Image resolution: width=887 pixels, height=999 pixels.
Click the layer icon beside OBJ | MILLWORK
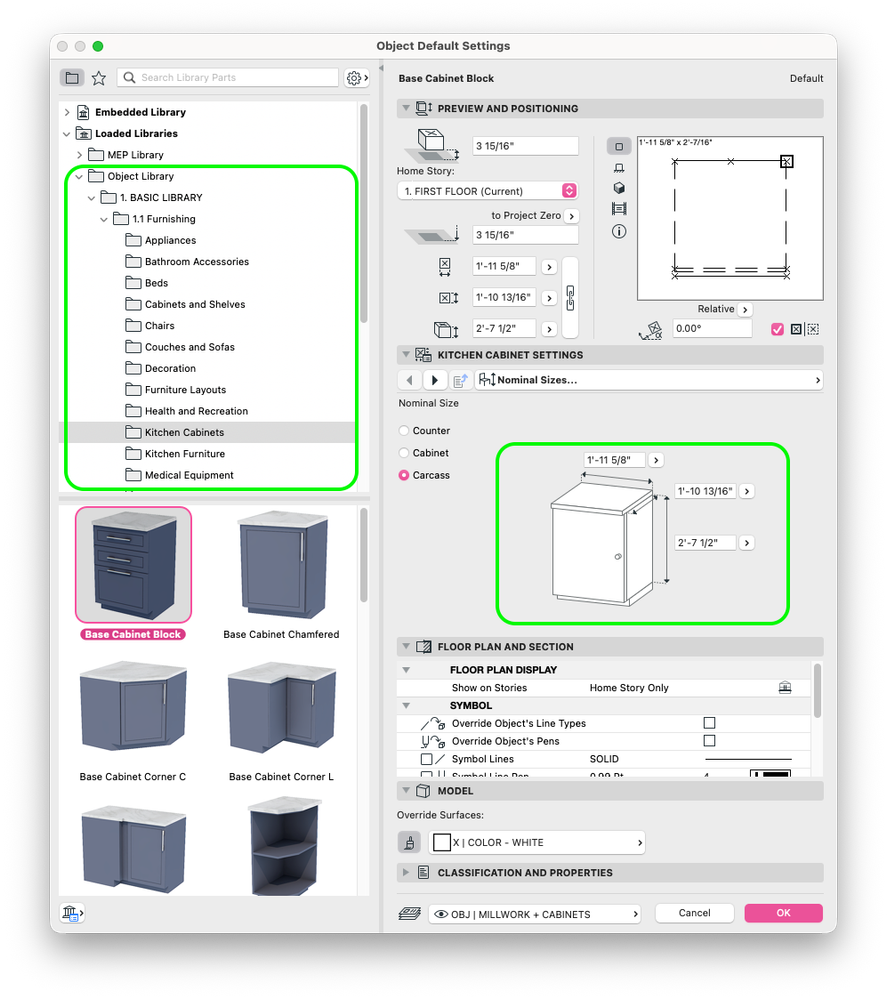pos(410,914)
